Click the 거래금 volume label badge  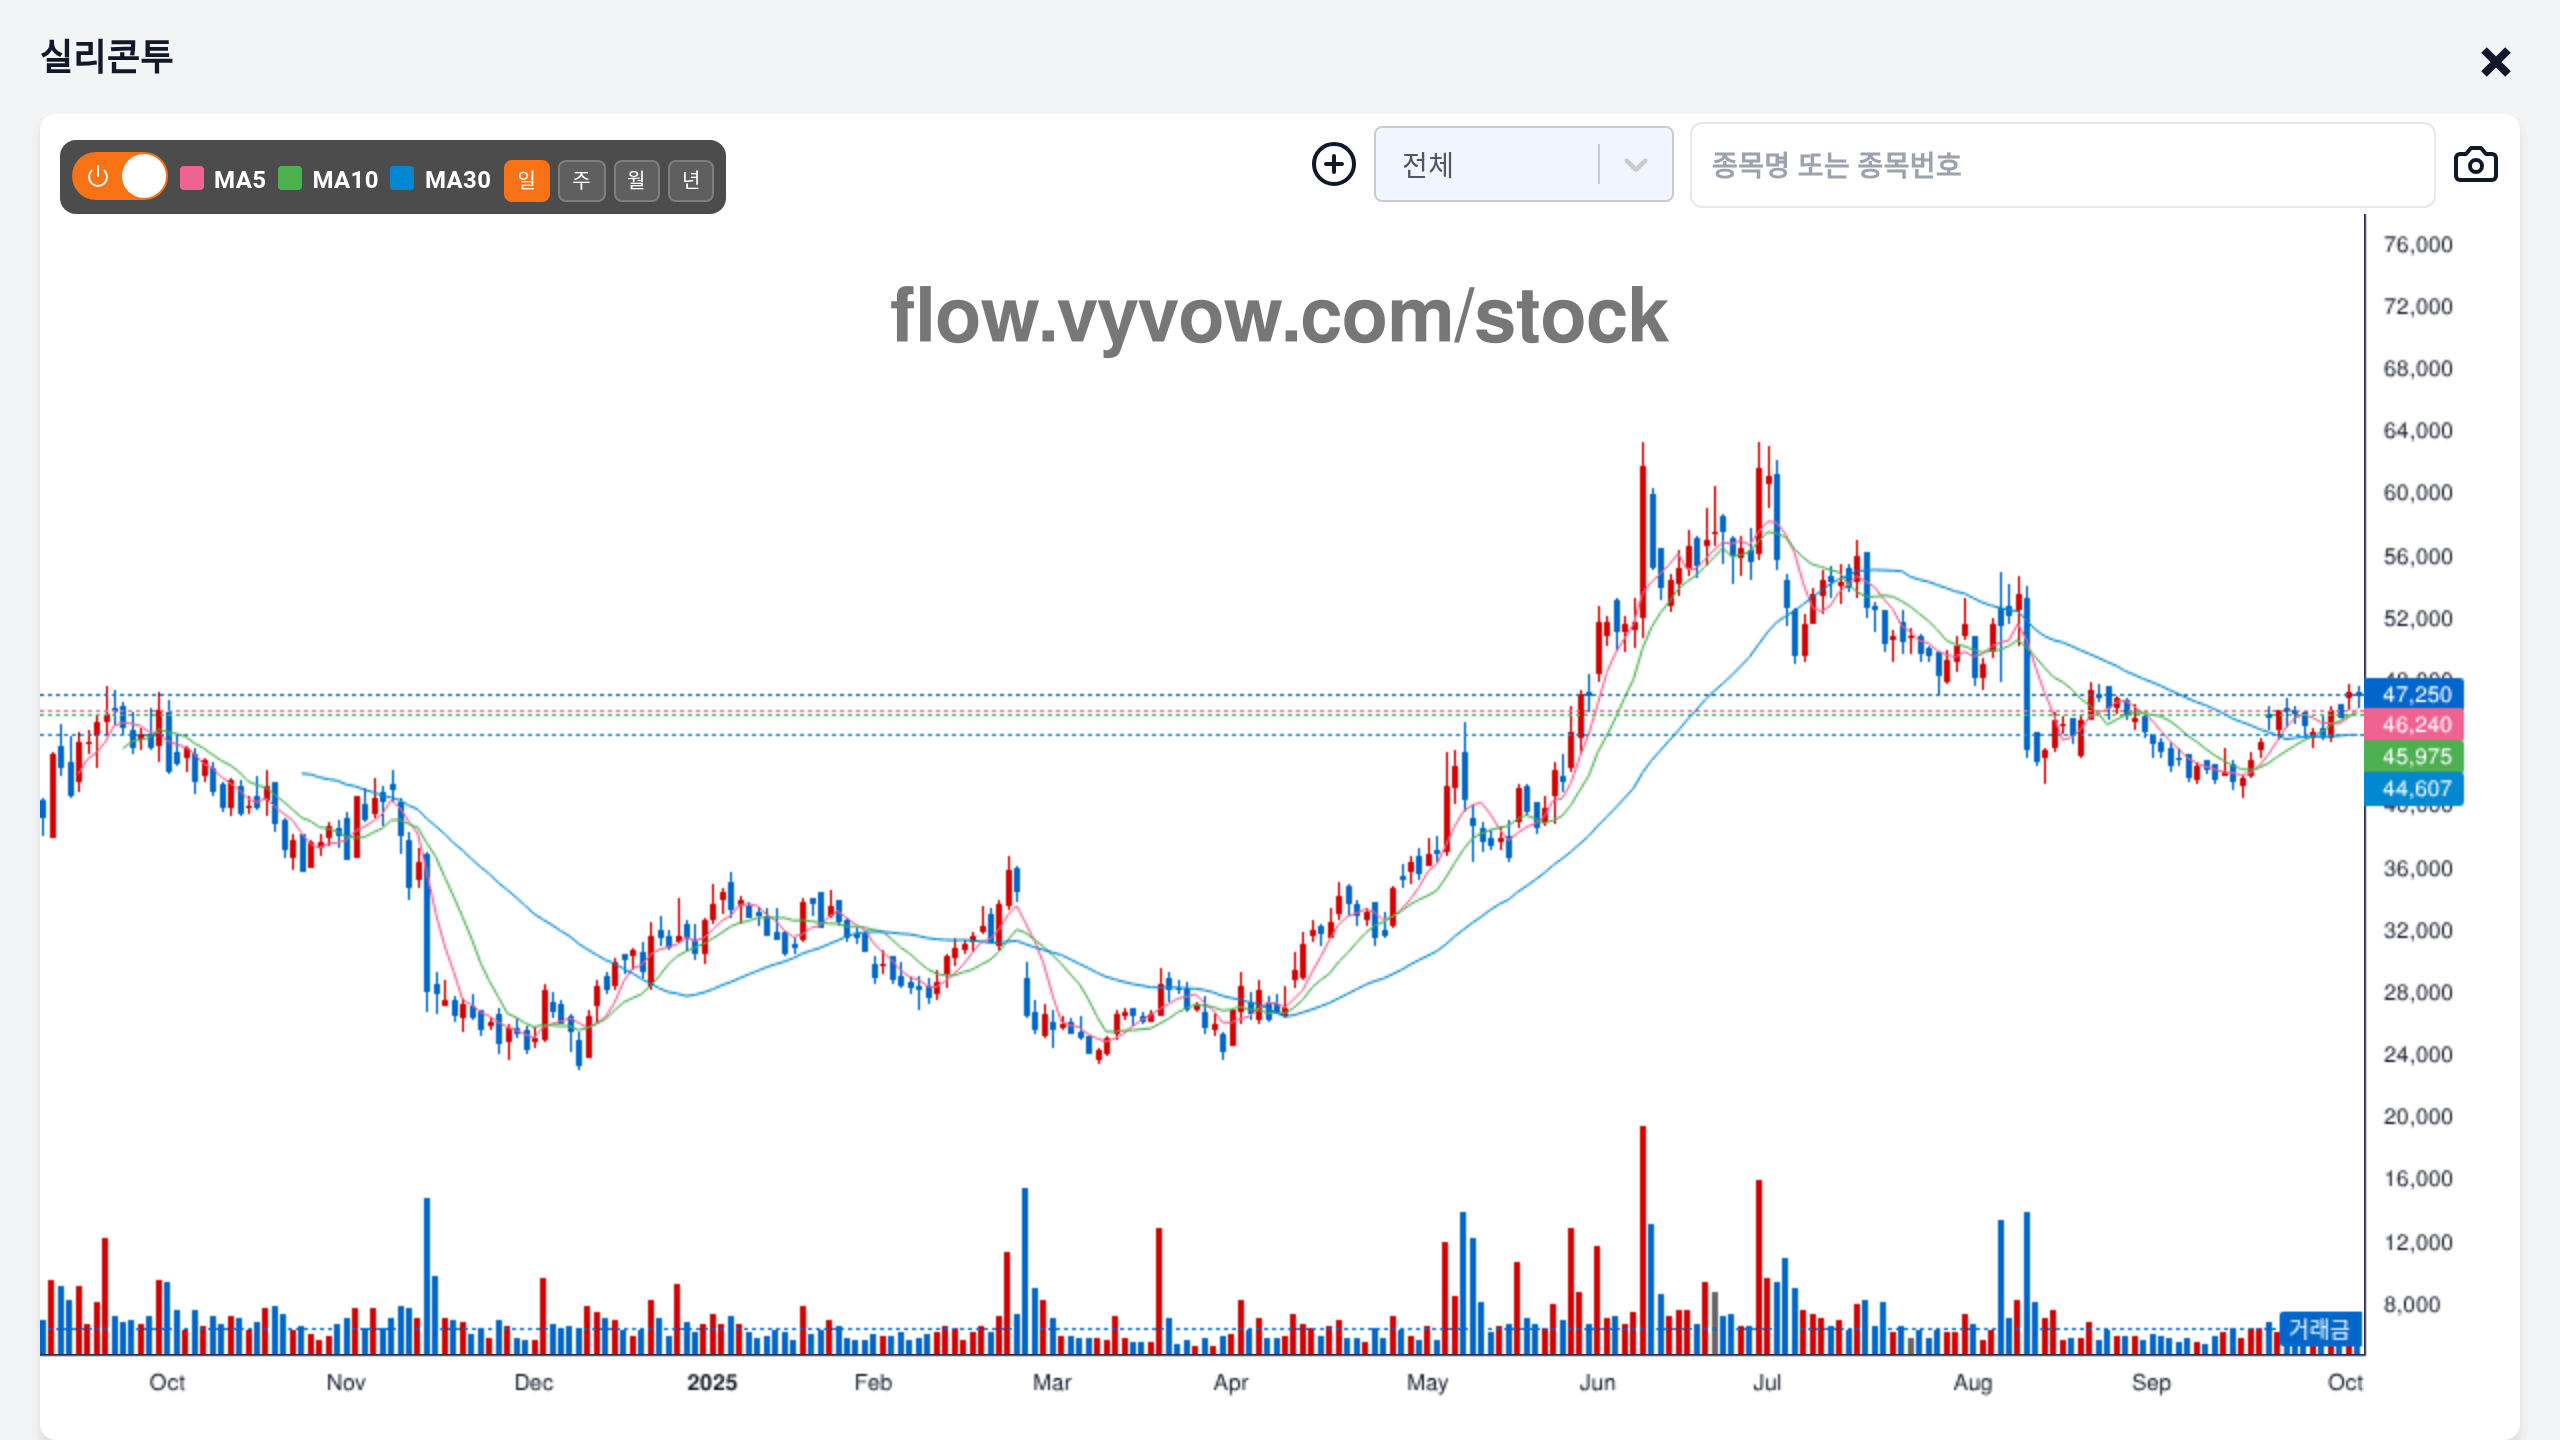(x=2320, y=1329)
